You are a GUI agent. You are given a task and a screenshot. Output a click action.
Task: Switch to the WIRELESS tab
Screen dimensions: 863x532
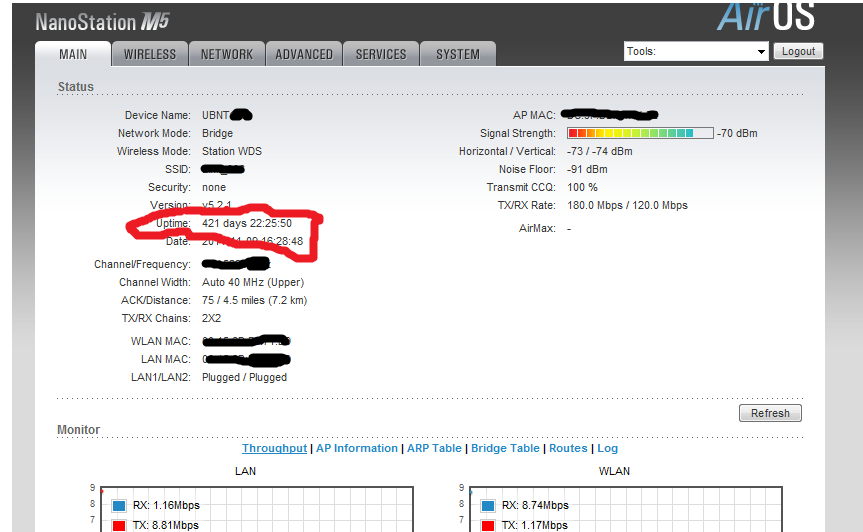tap(150, 54)
